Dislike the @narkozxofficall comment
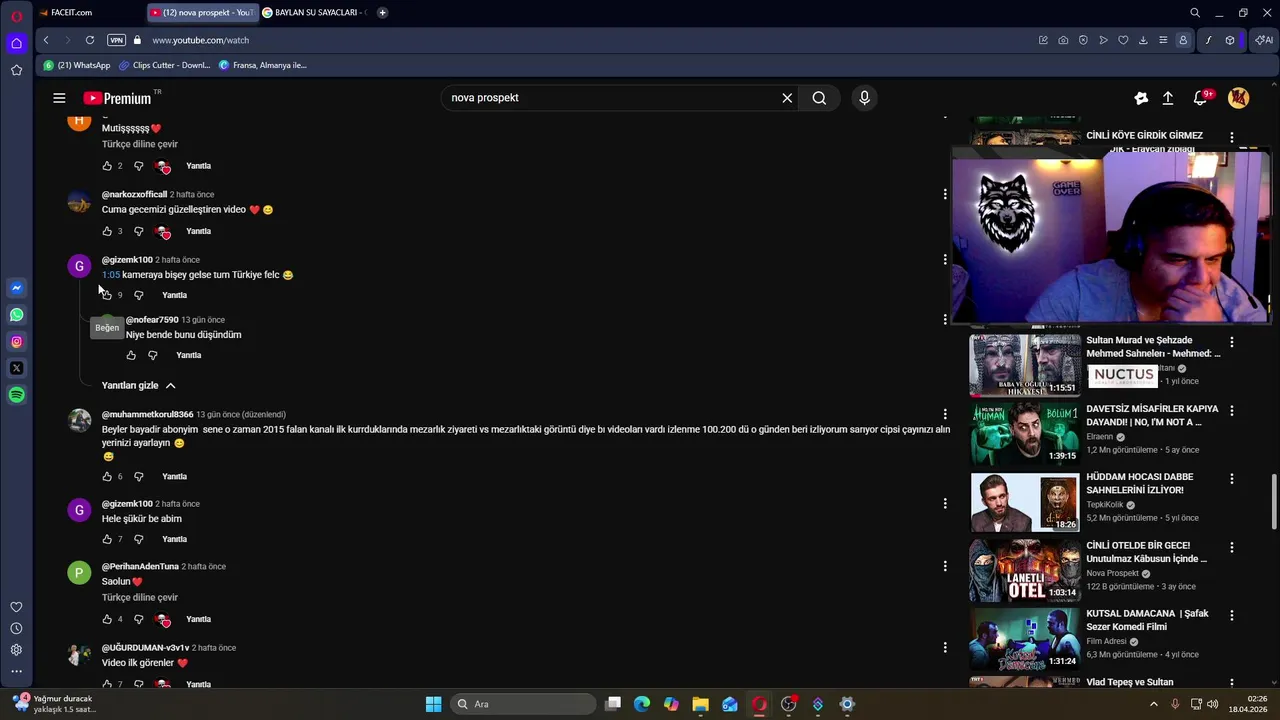The height and width of the screenshot is (720, 1280). (139, 231)
